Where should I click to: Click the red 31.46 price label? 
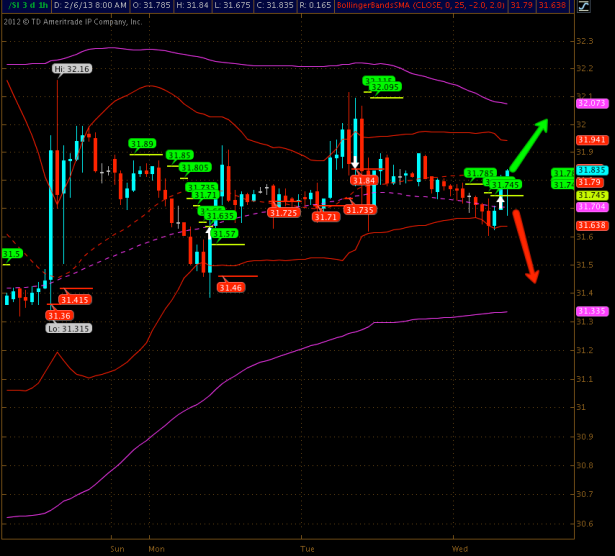point(231,288)
